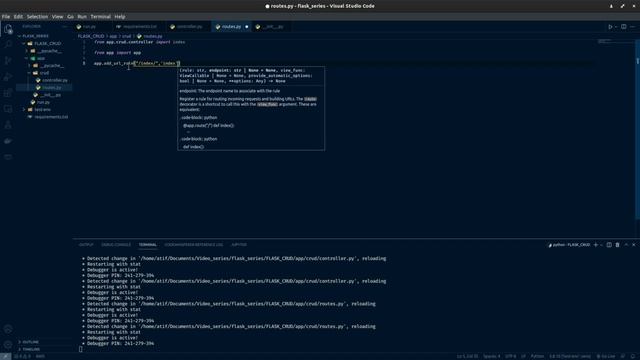Open the Edit menu
The height and width of the screenshot is (360, 640).
point(18,17)
